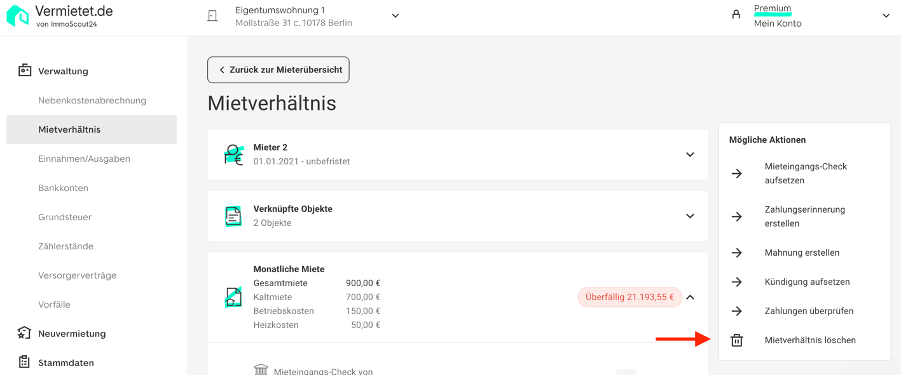The width and height of the screenshot is (902, 376).
Task: Click the Verwaltung sidebar icon
Action: [x=24, y=70]
